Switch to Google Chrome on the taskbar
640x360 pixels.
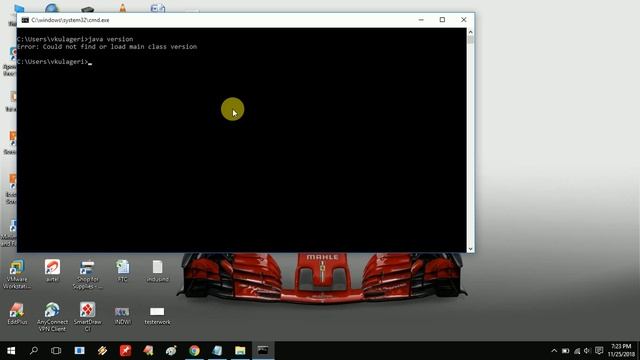tap(194, 351)
